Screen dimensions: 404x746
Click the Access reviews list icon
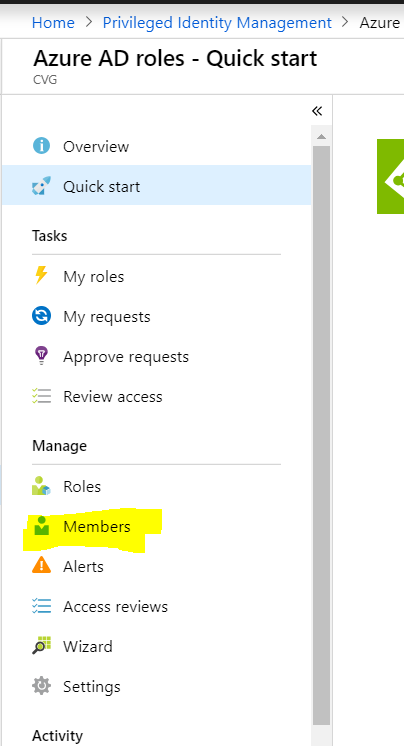point(41,606)
